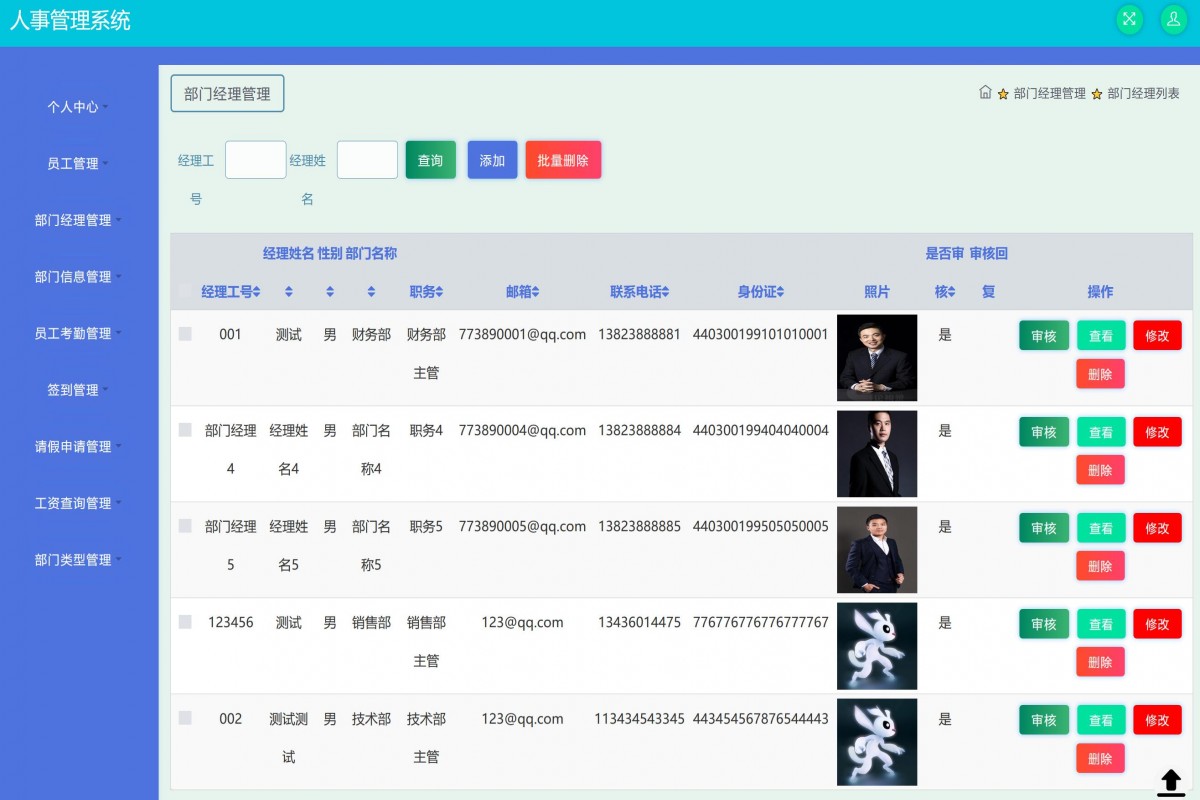1200x800 pixels.
Task: Click the 添加 button to add a manager
Action: click(491, 159)
